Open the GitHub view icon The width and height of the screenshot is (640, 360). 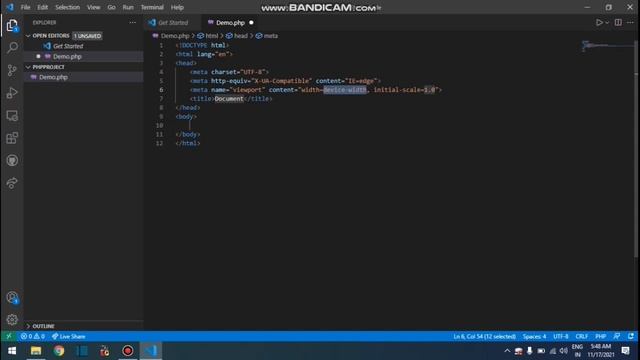point(12,160)
